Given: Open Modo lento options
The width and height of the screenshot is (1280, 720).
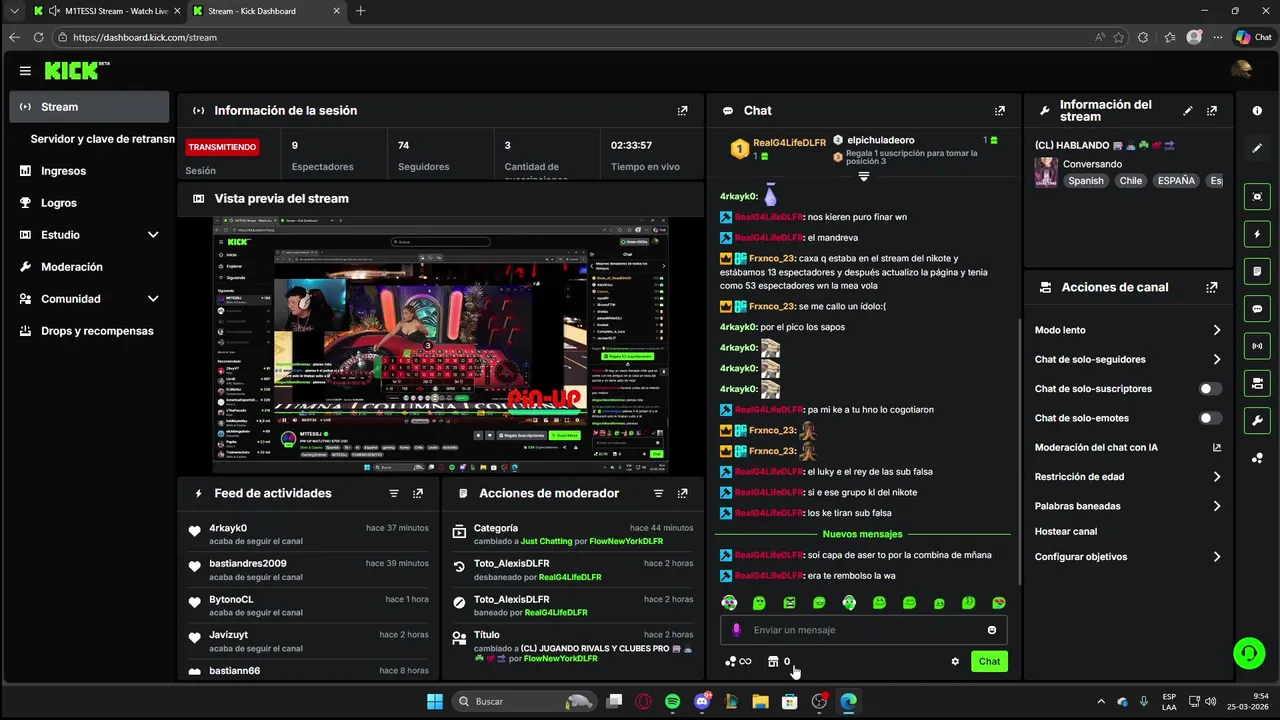Looking at the screenshot, I should click(x=1128, y=330).
